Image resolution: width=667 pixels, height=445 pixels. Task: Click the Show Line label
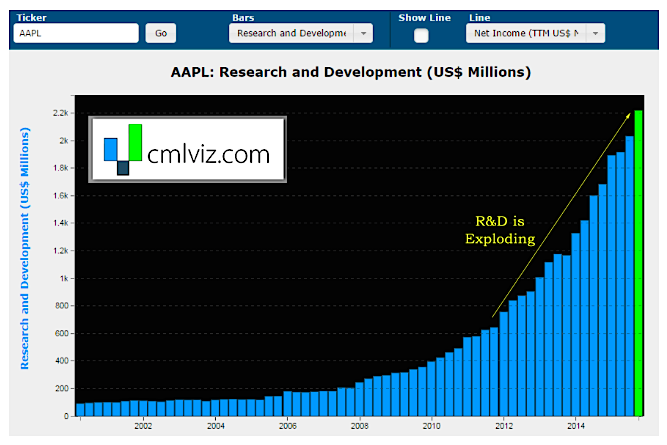(x=425, y=17)
